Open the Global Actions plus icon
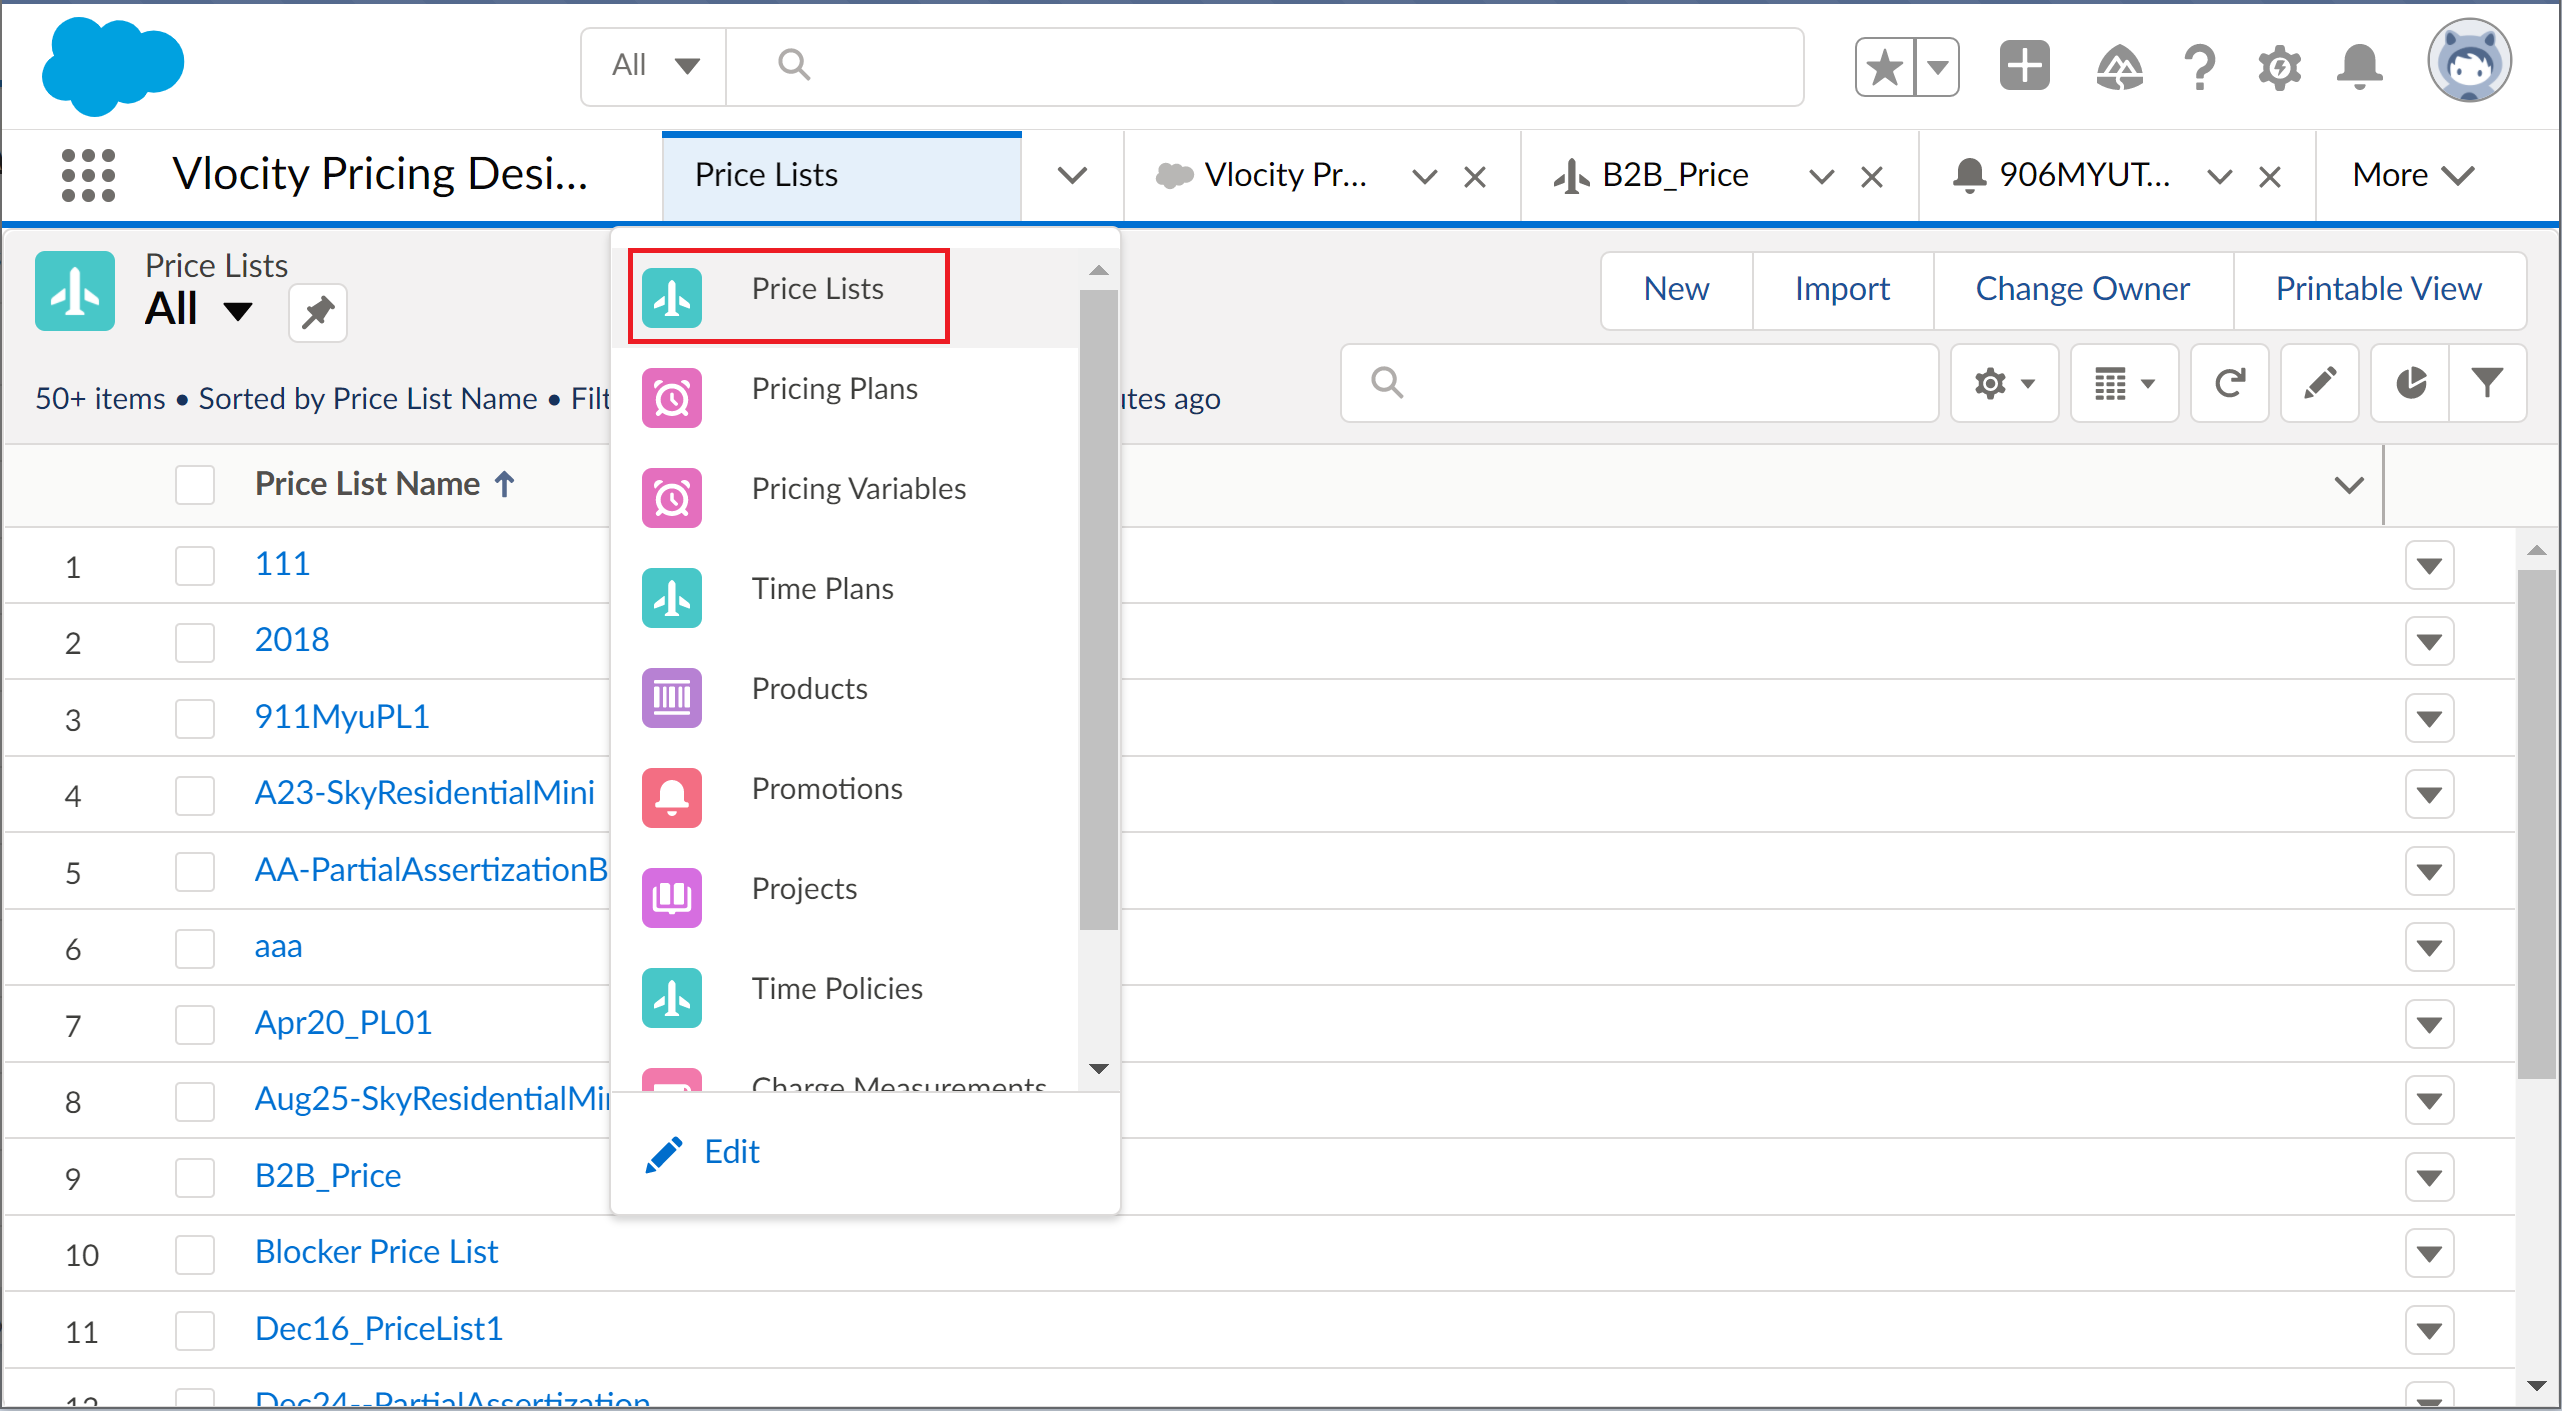The image size is (2562, 1411). 2025,66
